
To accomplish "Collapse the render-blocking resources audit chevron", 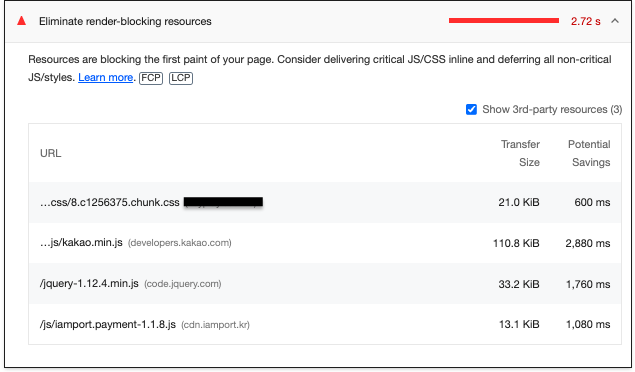I will pos(615,21).
